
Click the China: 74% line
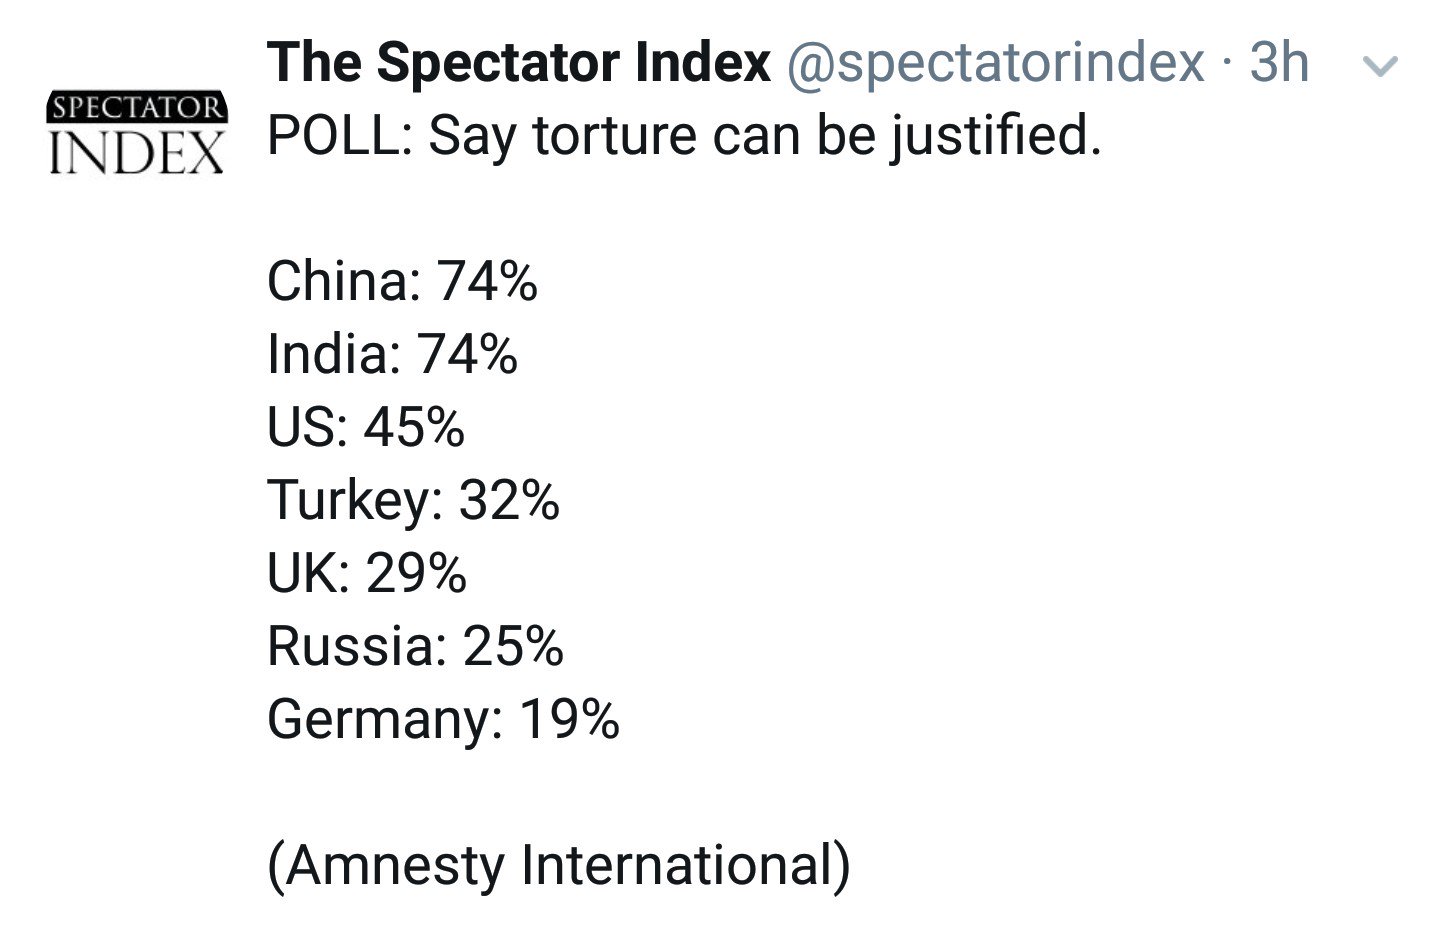(x=402, y=280)
